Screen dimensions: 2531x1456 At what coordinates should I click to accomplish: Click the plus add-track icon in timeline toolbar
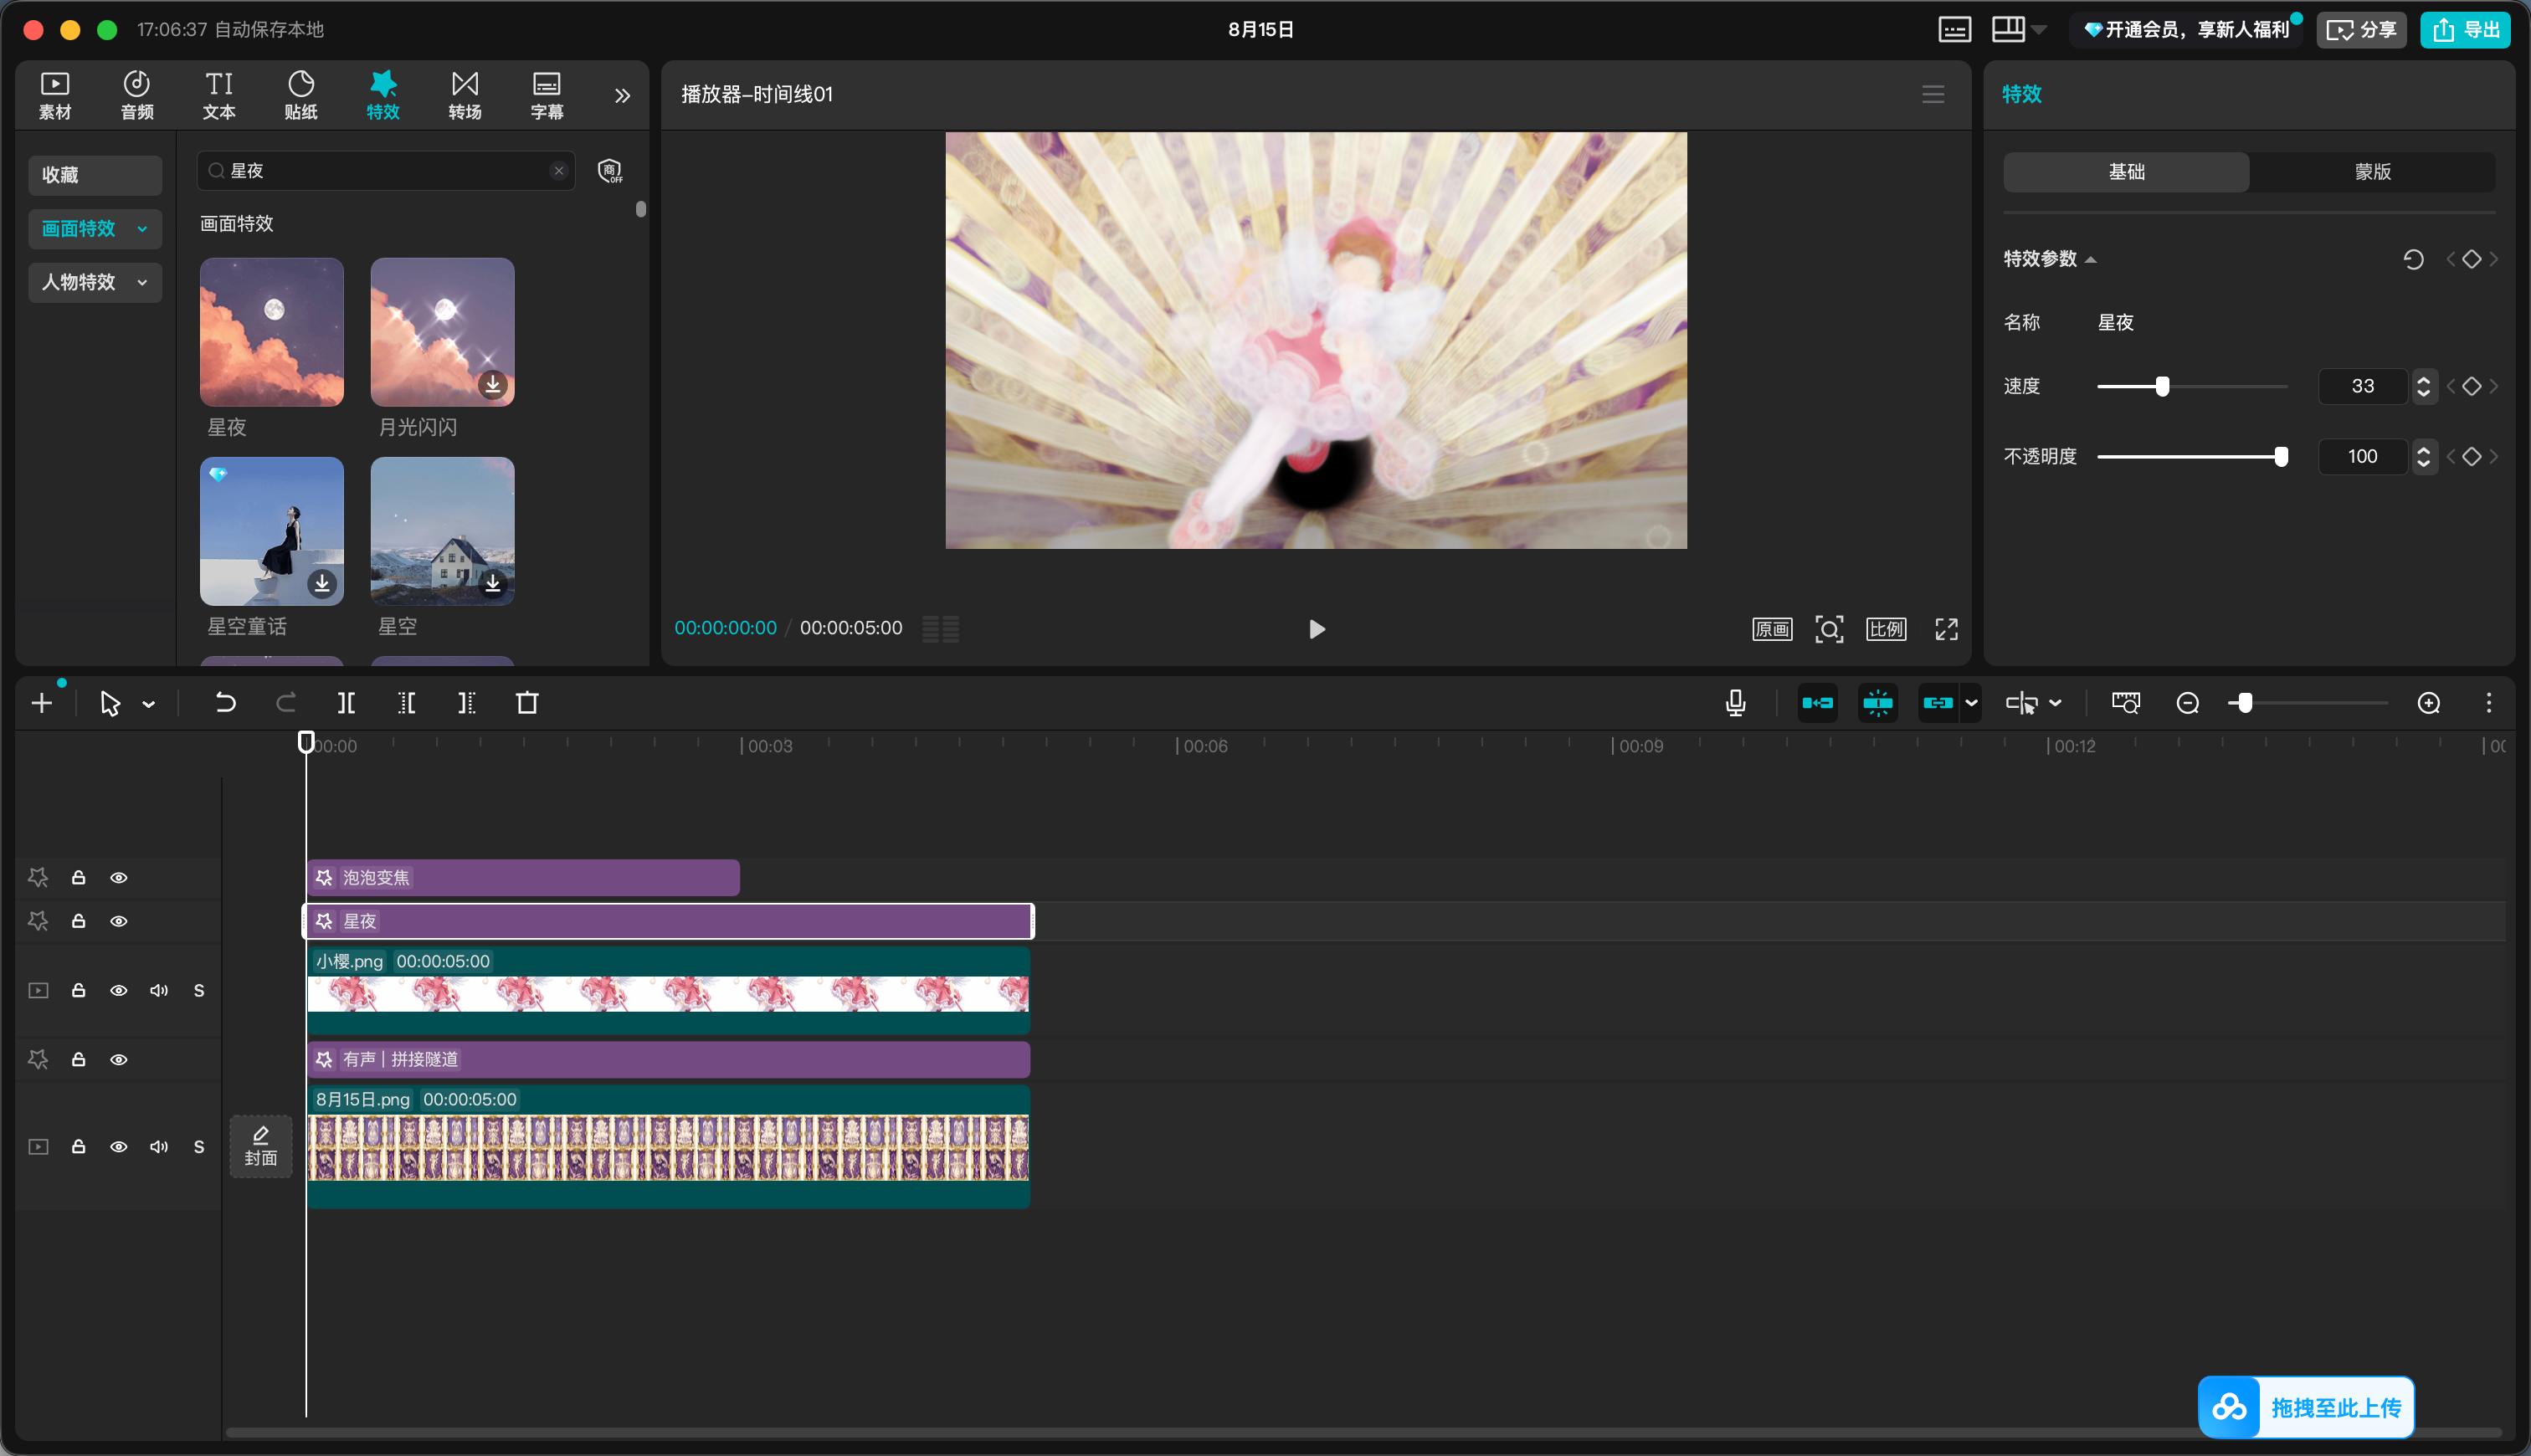[x=42, y=703]
